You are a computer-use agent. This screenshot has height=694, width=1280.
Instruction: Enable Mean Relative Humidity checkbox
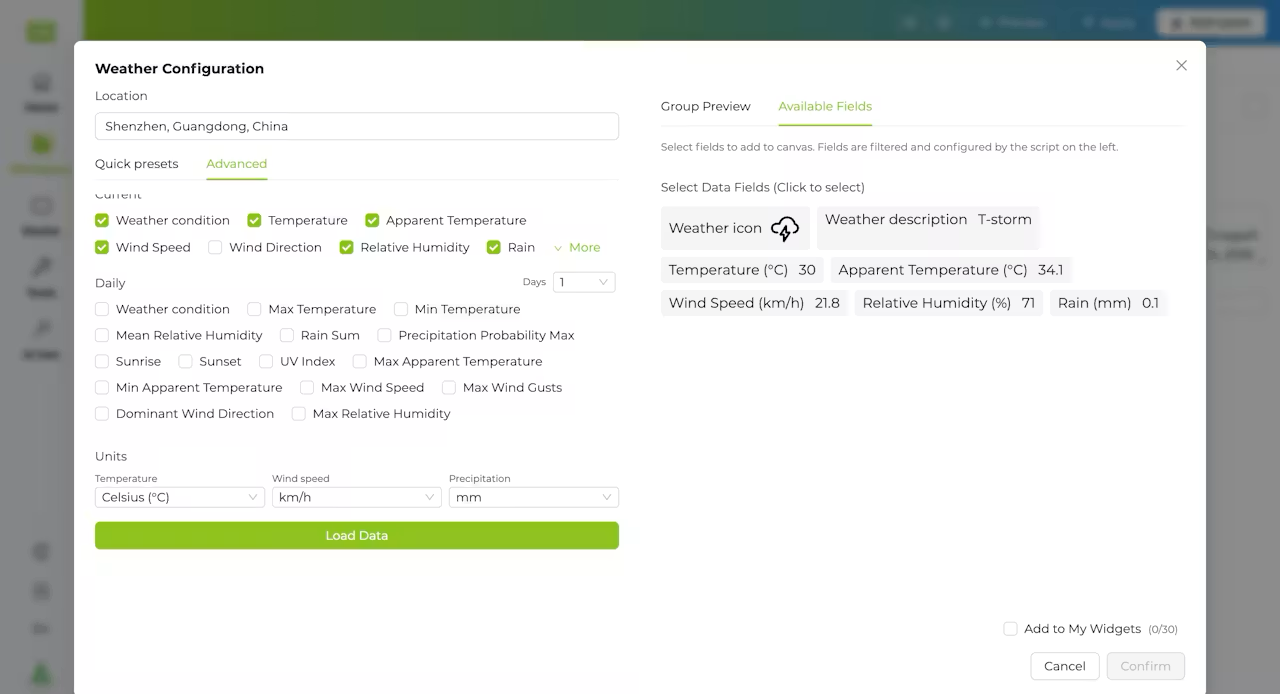[102, 335]
